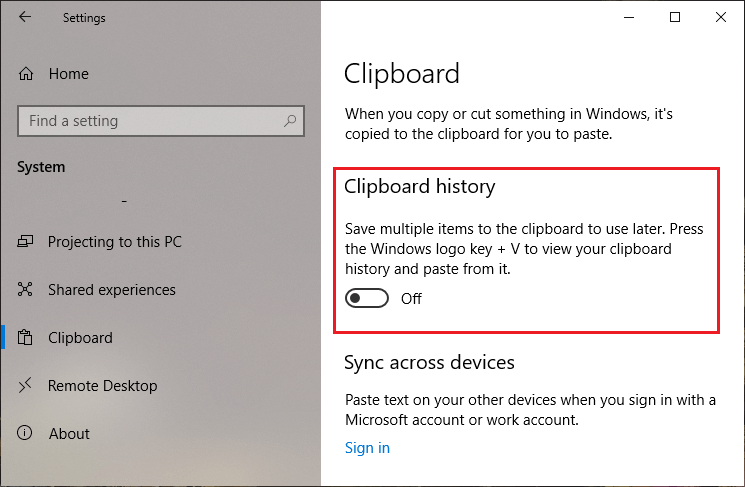Click the magnifier icon in search box
This screenshot has height=487, width=745.
coord(290,121)
